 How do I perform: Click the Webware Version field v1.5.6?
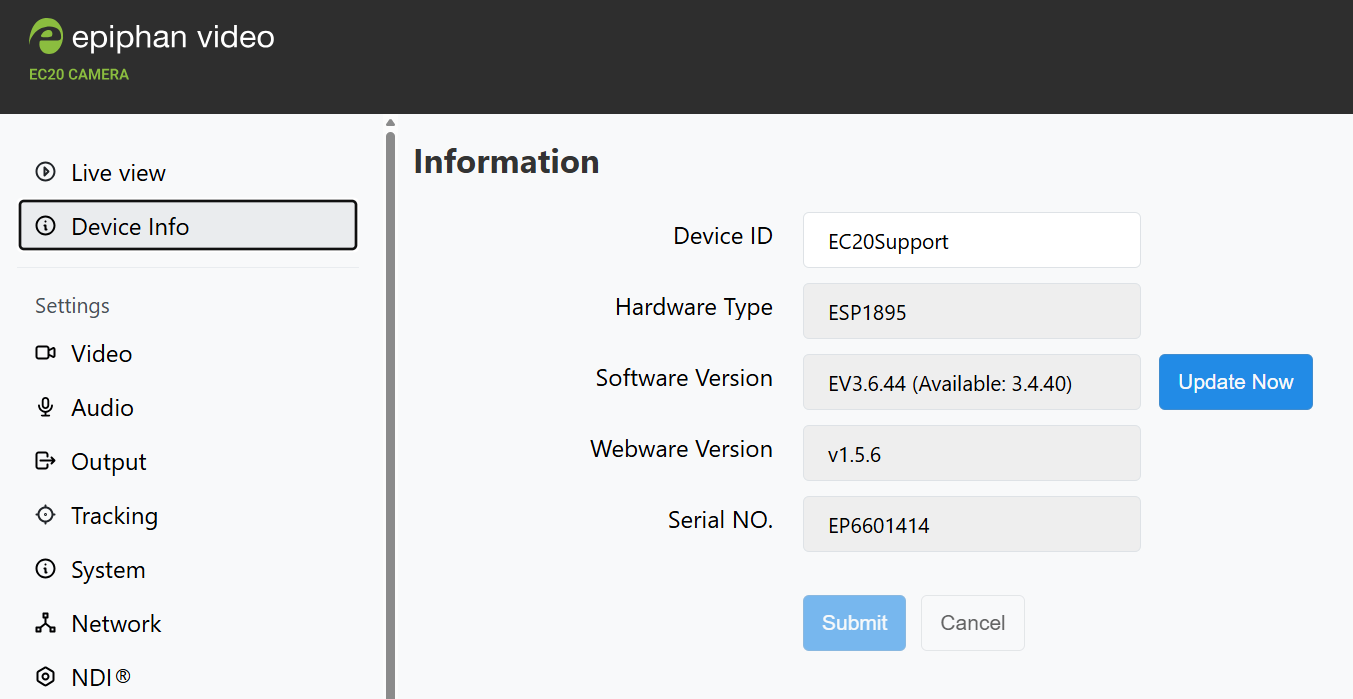971,453
